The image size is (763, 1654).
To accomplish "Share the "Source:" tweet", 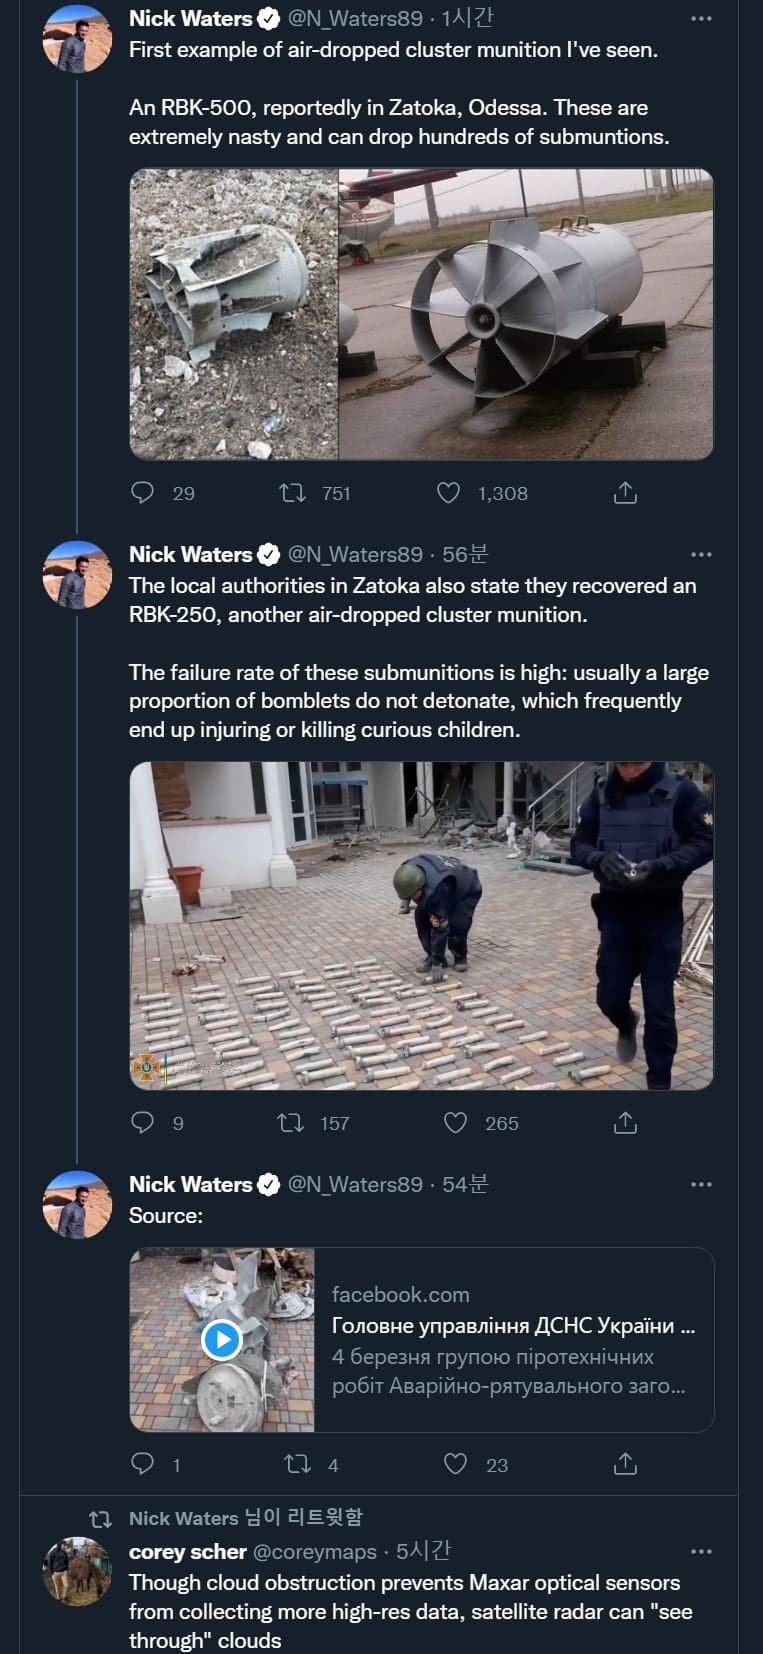I will pos(625,1464).
